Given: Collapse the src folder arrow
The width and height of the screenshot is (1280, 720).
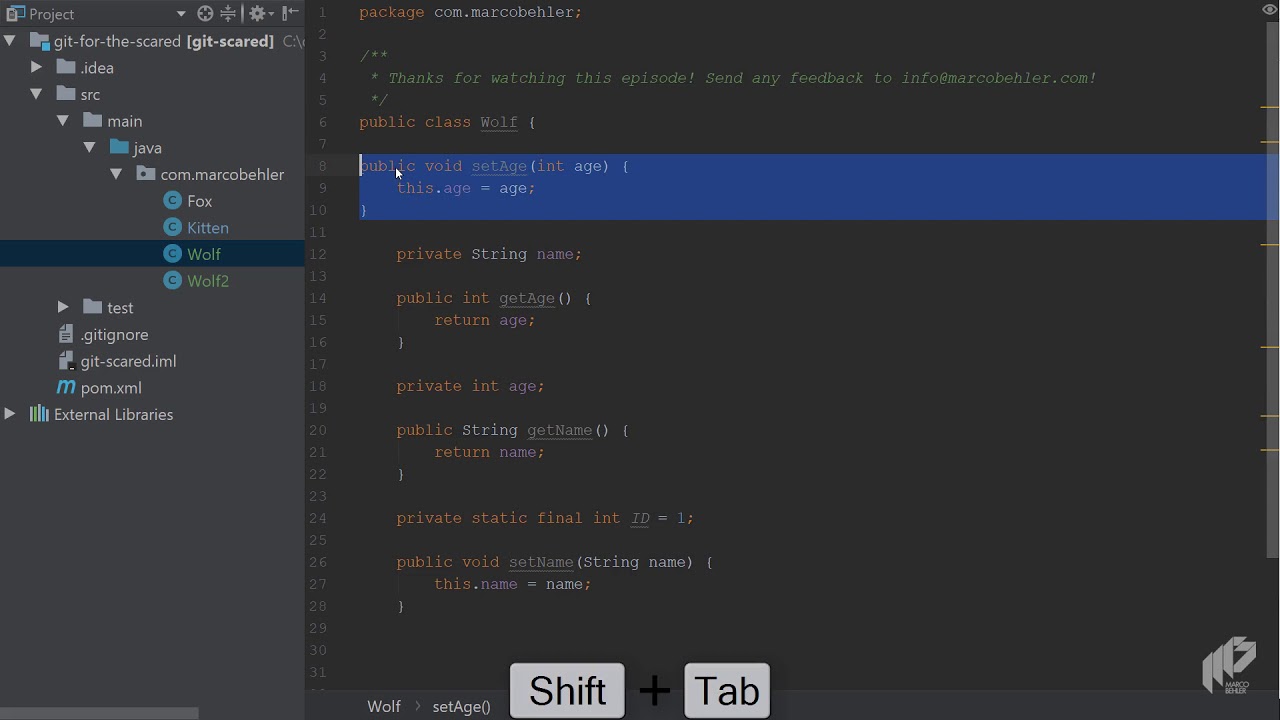Looking at the screenshot, I should tap(37, 94).
